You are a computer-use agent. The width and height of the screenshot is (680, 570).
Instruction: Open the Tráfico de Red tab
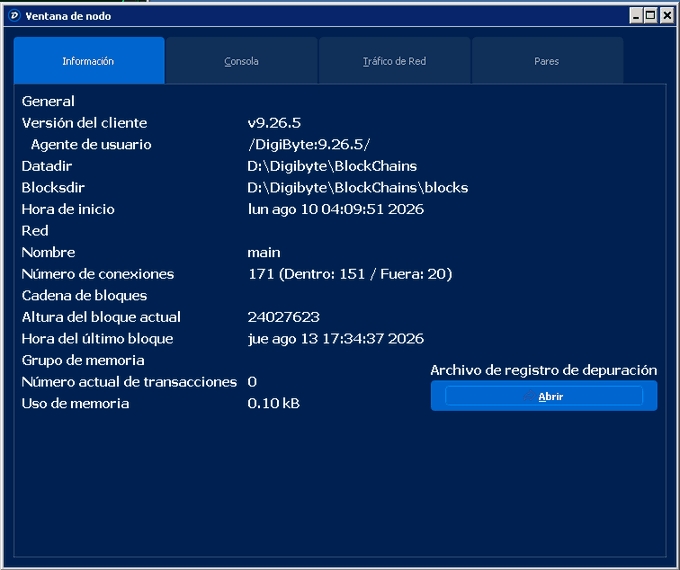click(394, 61)
